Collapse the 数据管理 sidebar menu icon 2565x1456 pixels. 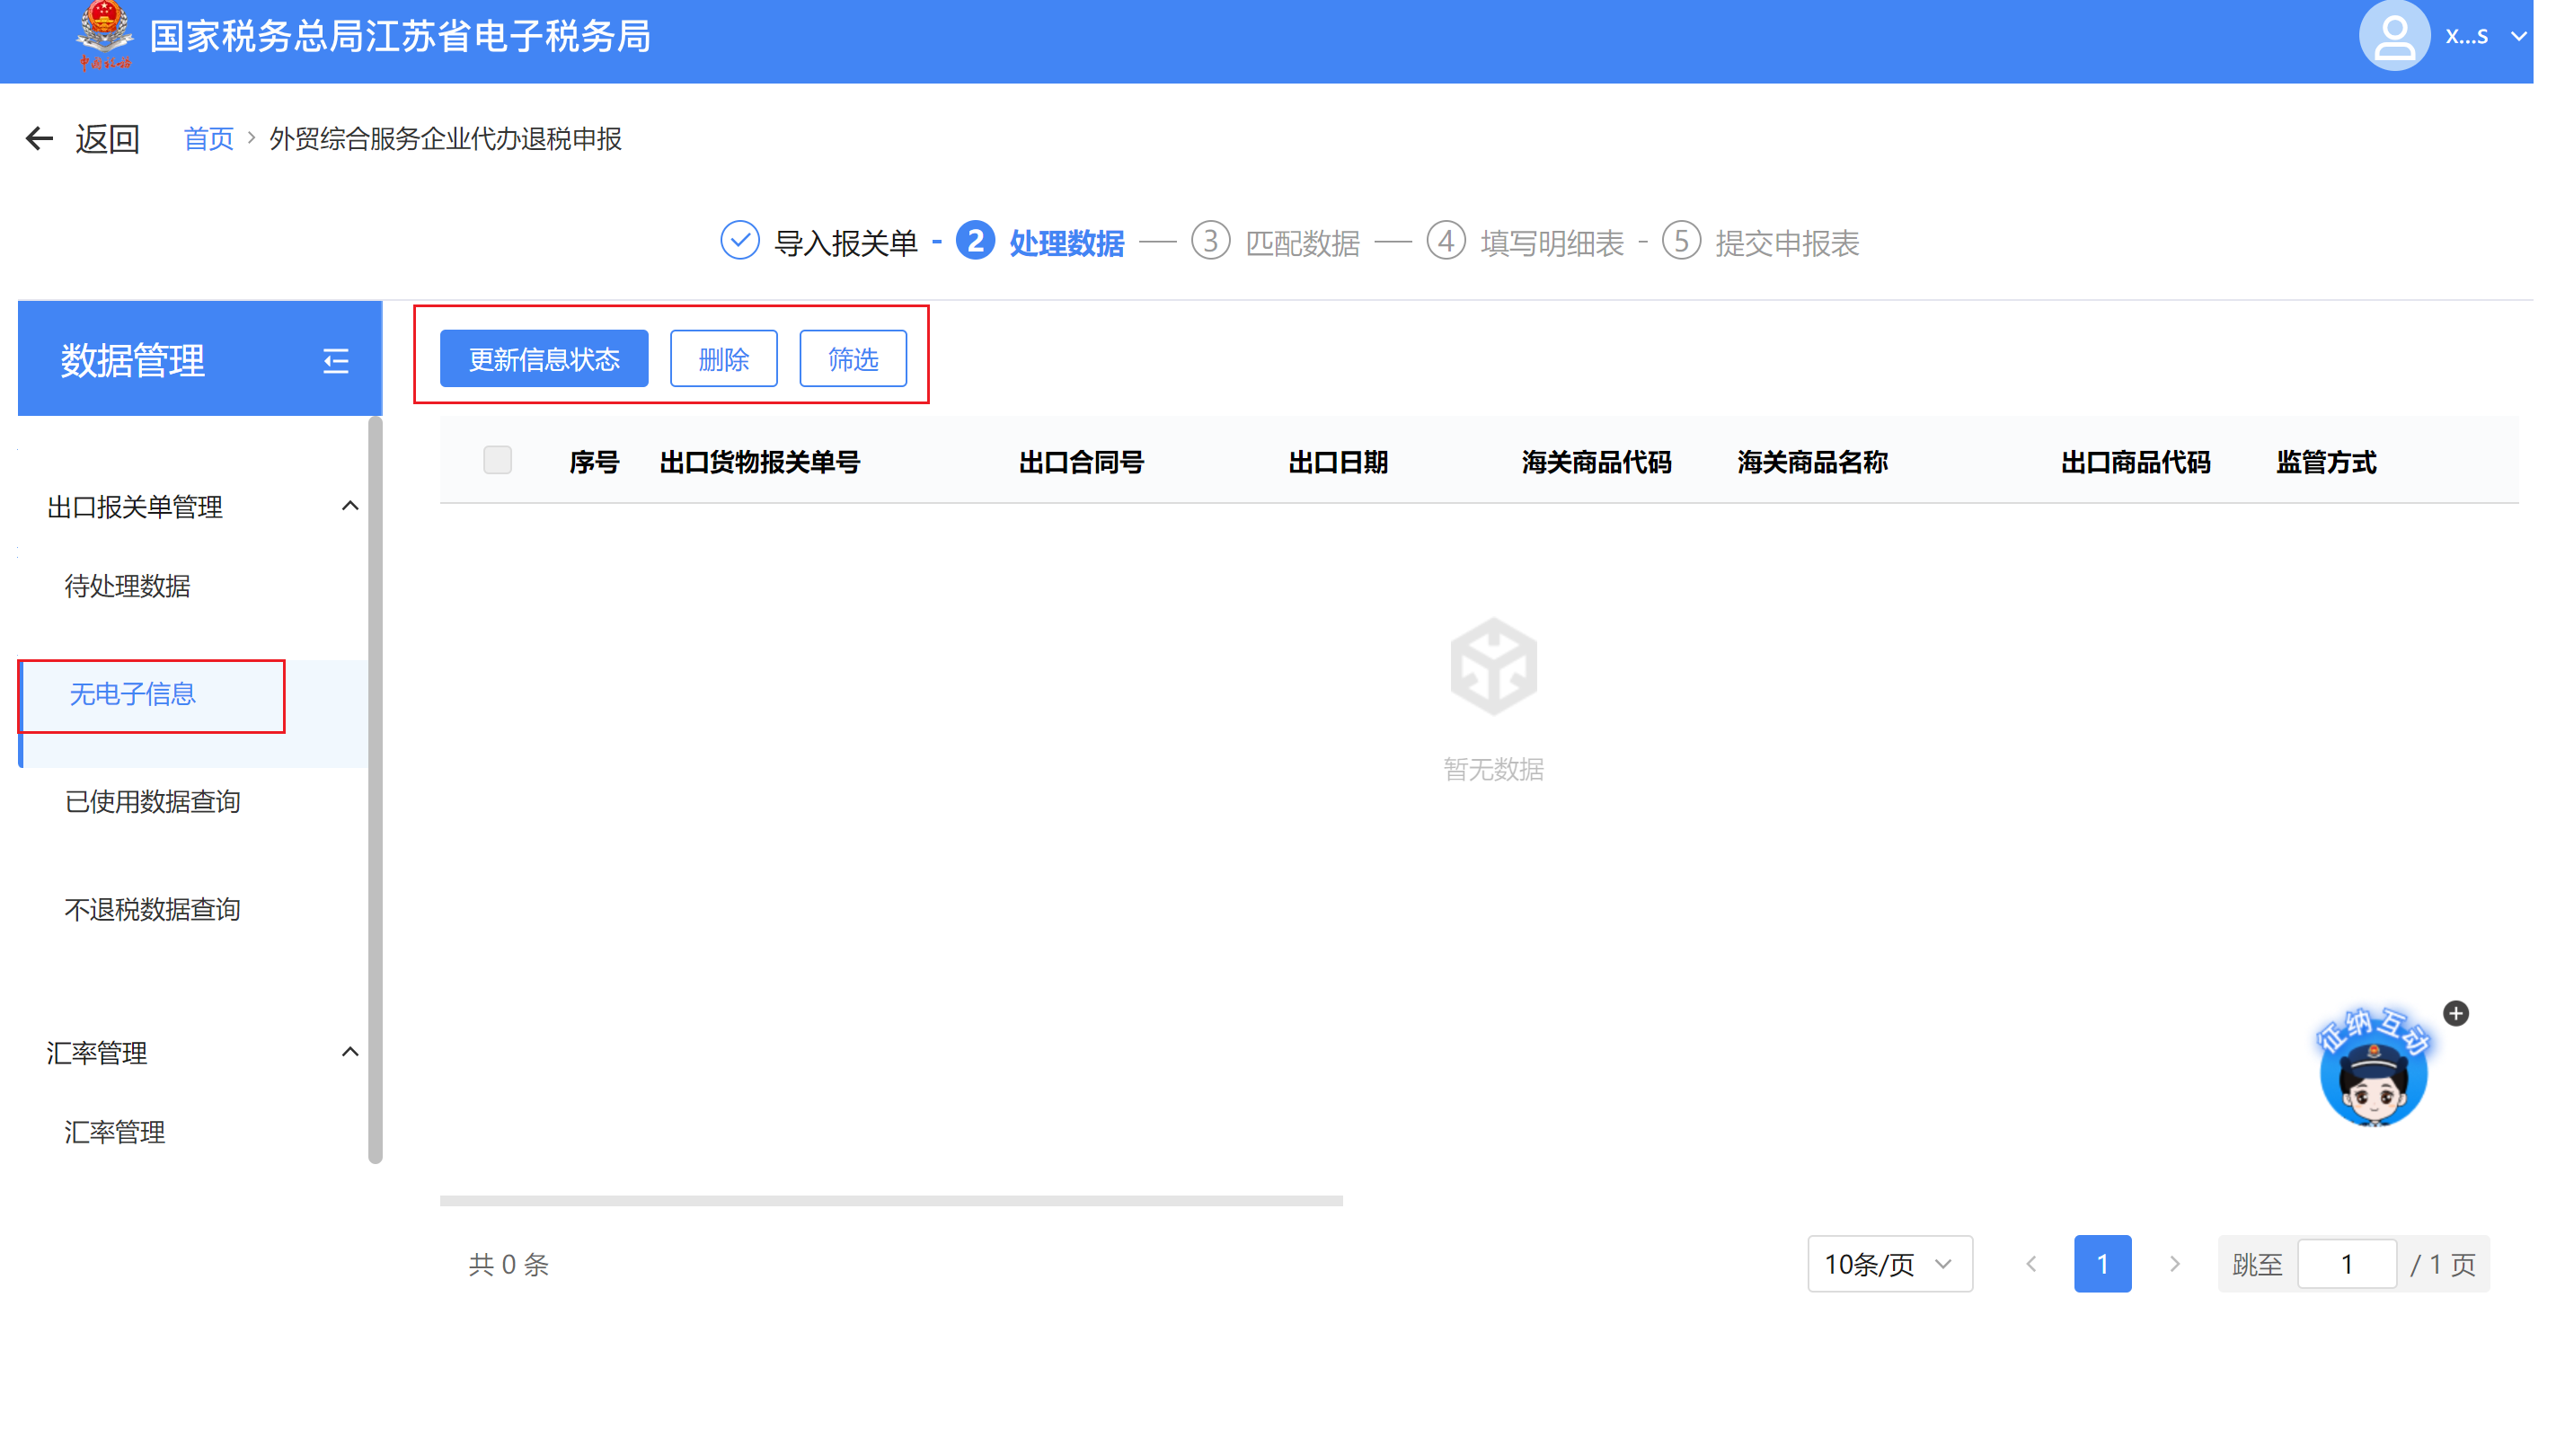point(336,360)
